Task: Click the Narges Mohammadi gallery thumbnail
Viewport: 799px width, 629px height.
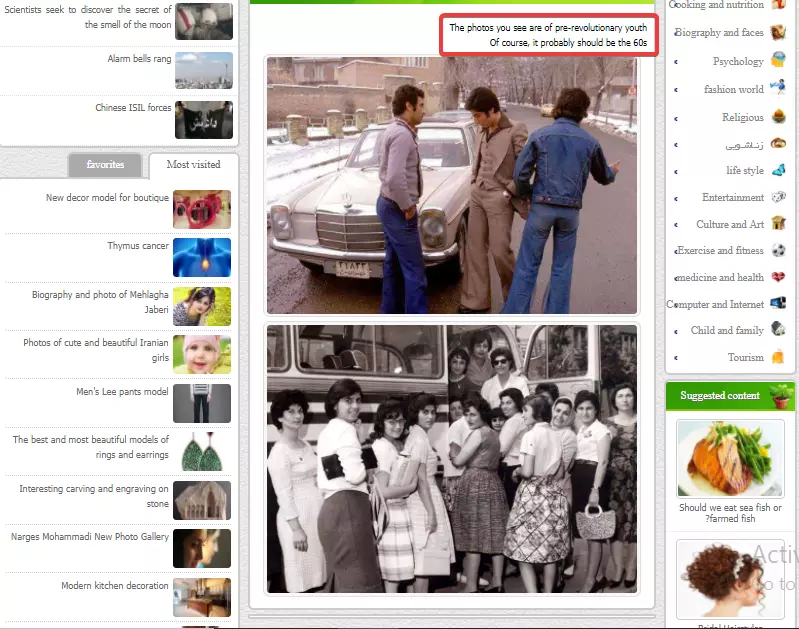Action: point(202,548)
